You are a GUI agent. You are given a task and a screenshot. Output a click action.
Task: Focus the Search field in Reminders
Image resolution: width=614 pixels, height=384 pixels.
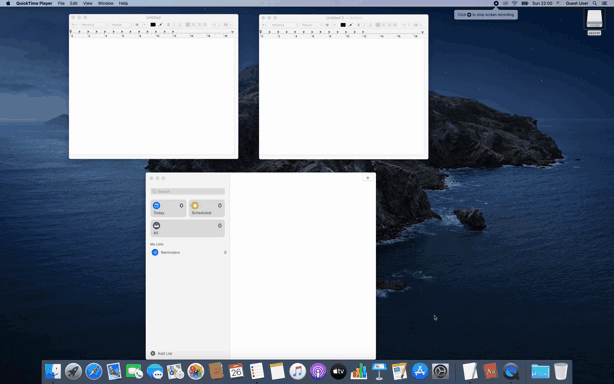tap(188, 191)
